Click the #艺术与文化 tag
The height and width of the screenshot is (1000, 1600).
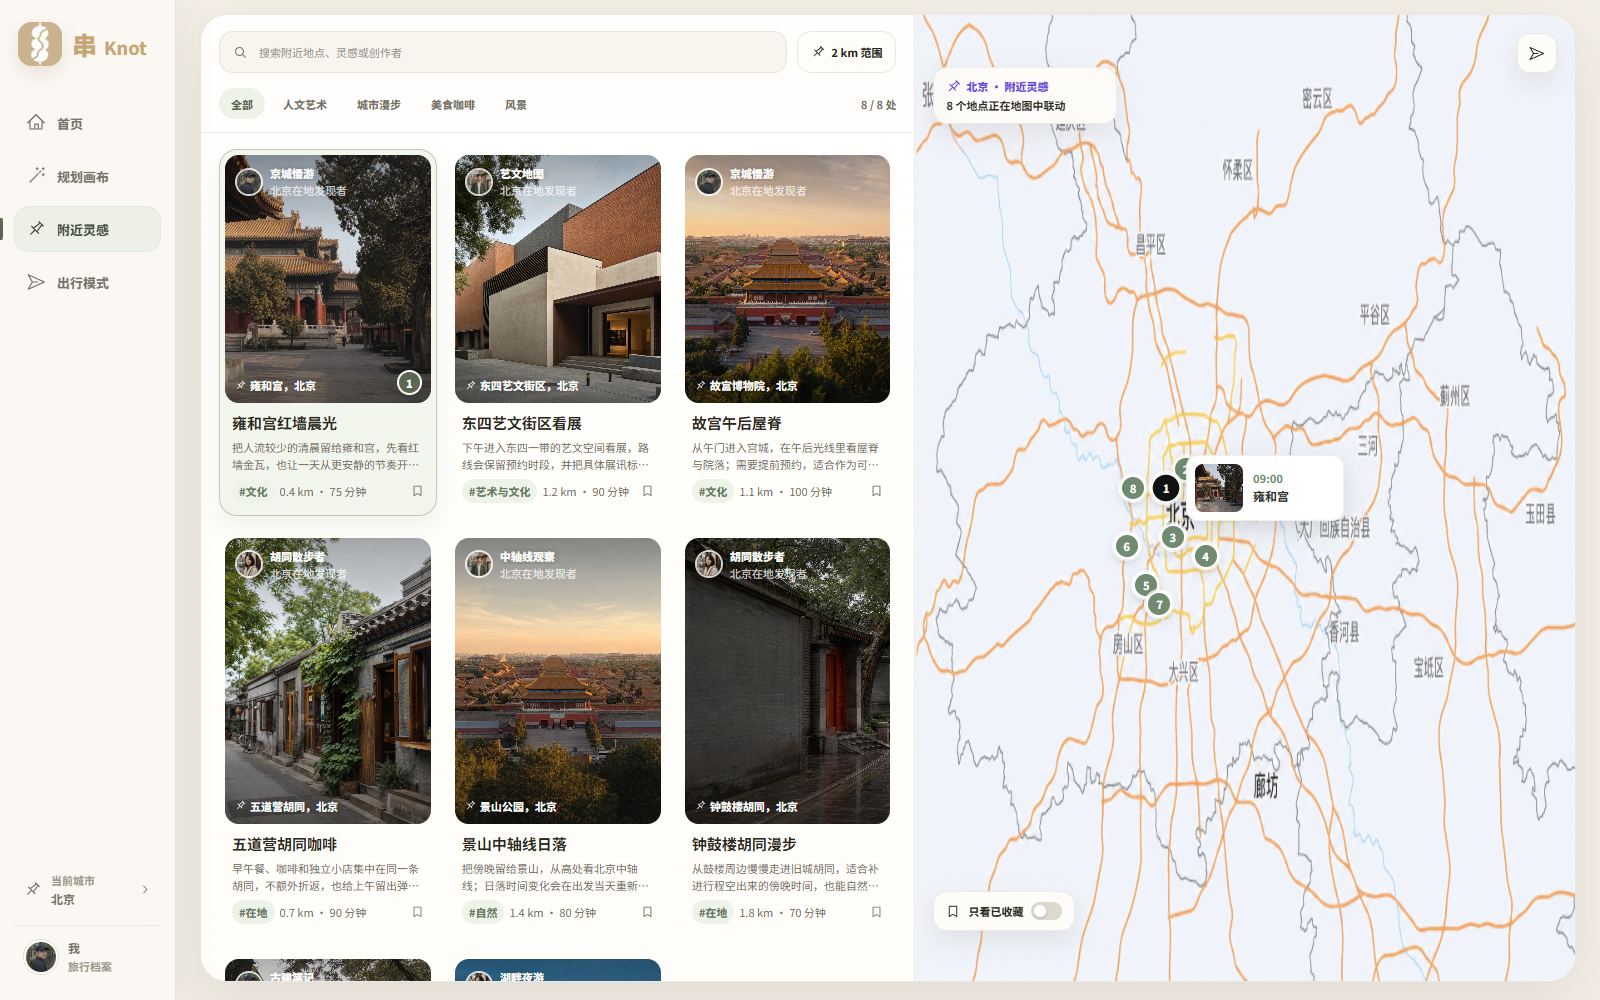pos(499,492)
